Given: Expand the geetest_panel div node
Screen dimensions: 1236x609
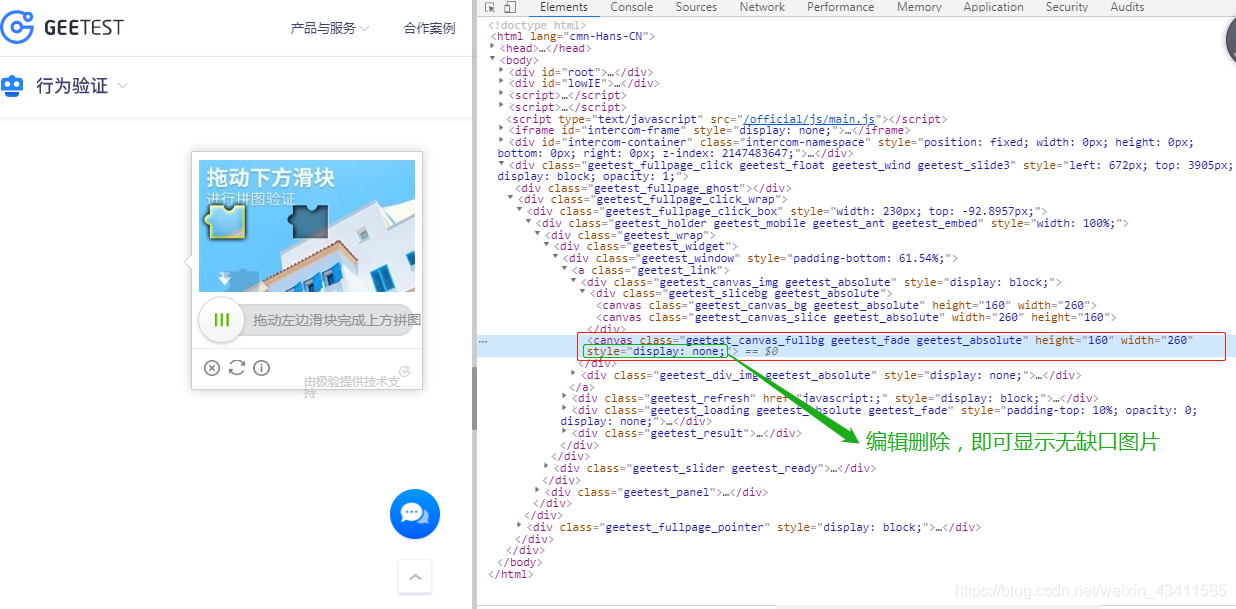Looking at the screenshot, I should pyautogui.click(x=538, y=492).
